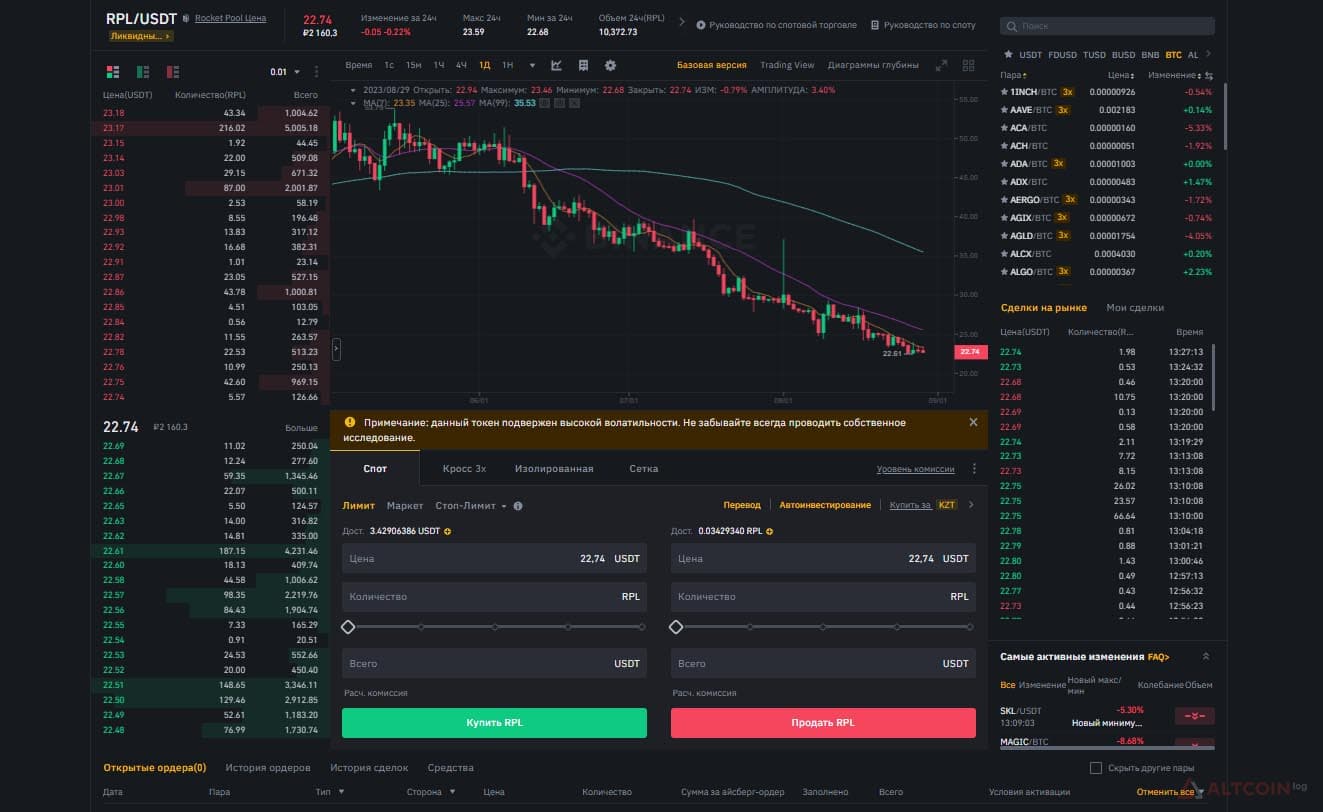Open Order history tab
This screenshot has width=1323, height=812.
point(268,768)
